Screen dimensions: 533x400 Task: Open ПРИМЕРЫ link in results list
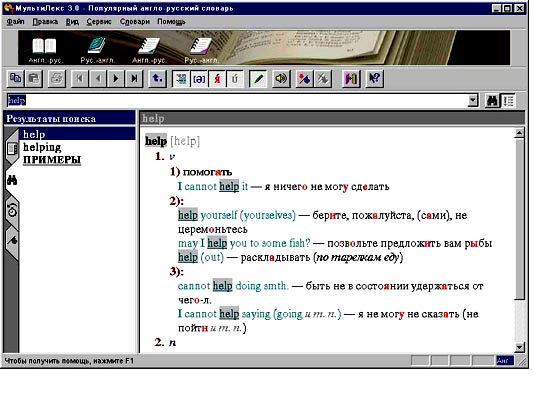52,160
